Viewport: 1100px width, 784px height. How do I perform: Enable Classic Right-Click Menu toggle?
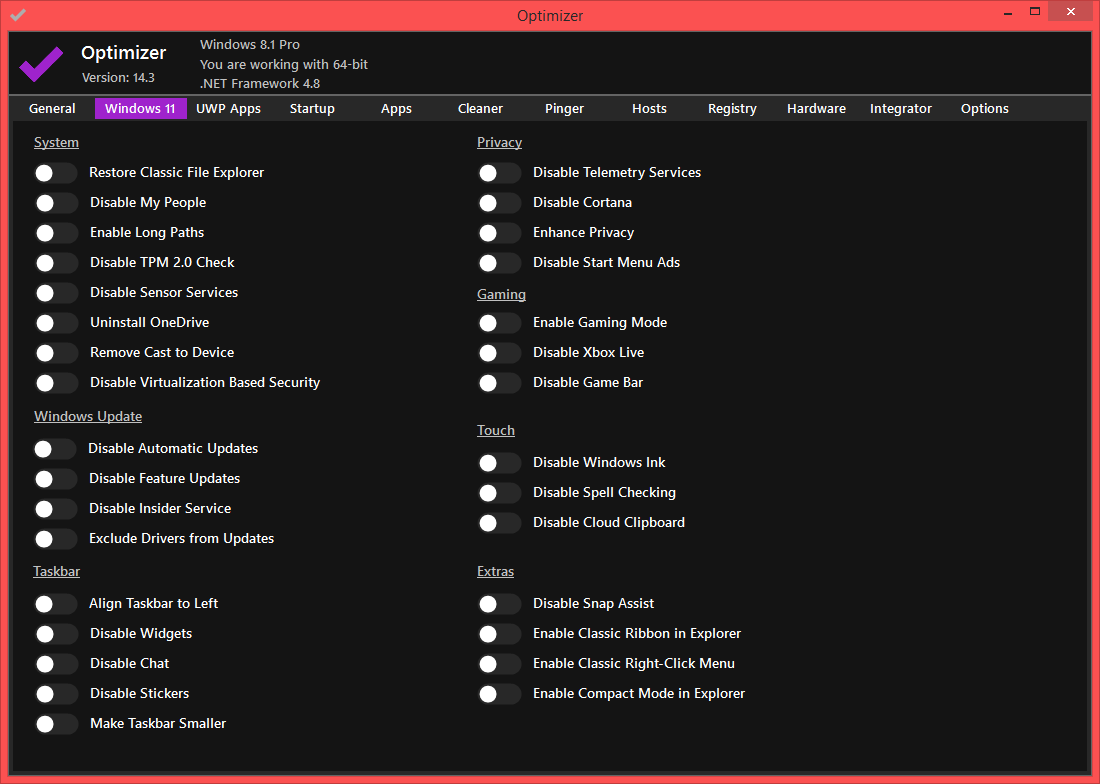[499, 664]
